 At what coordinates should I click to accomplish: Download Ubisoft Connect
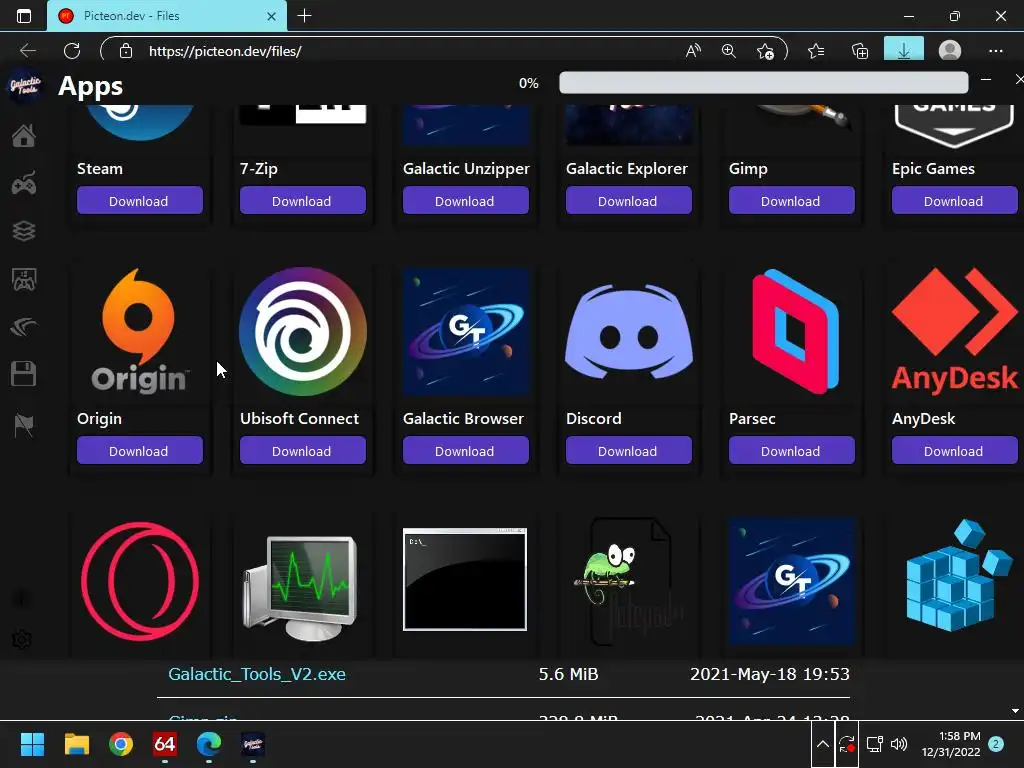[x=302, y=451]
